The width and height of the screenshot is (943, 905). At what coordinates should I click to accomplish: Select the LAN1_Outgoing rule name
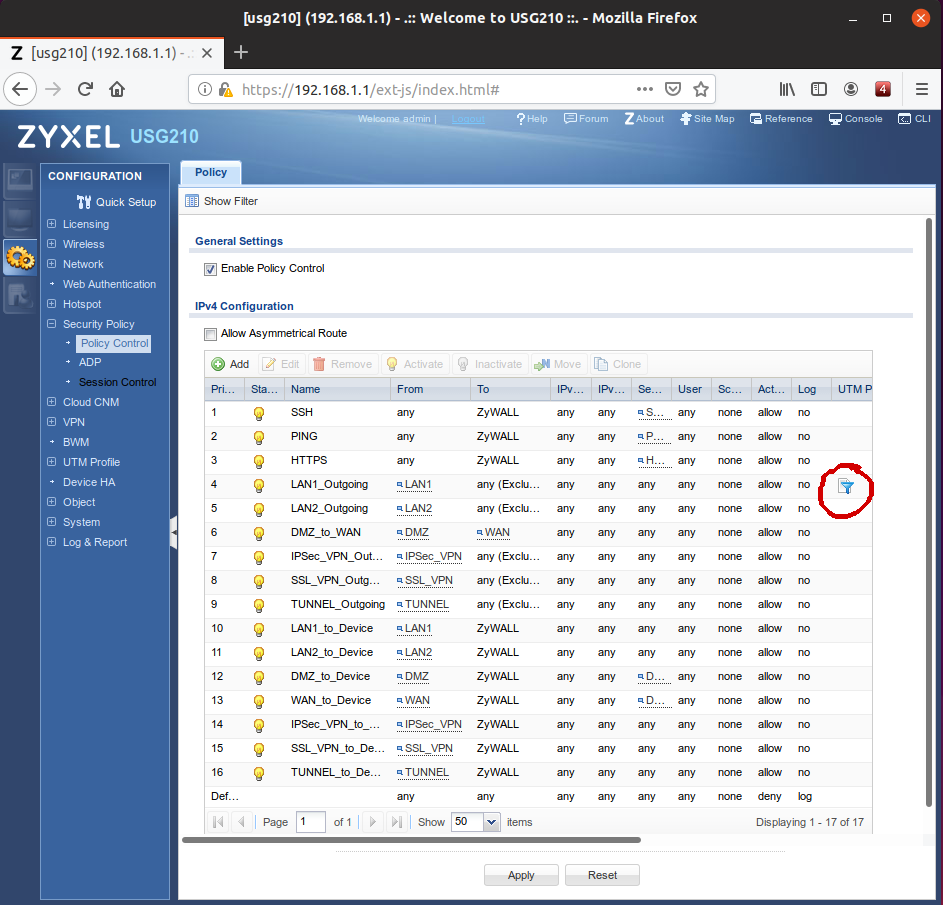329,484
